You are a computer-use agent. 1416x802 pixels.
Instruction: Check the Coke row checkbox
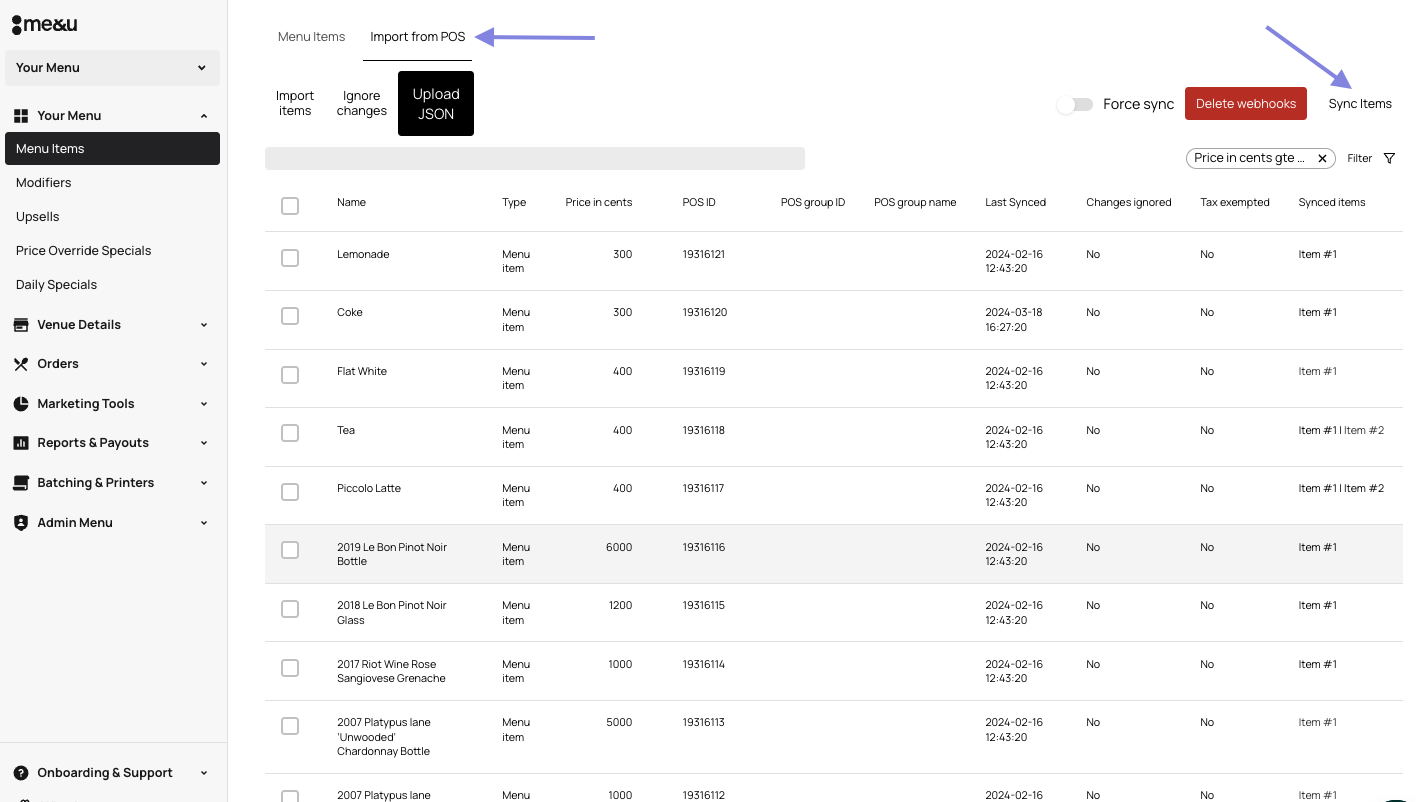coord(290,316)
